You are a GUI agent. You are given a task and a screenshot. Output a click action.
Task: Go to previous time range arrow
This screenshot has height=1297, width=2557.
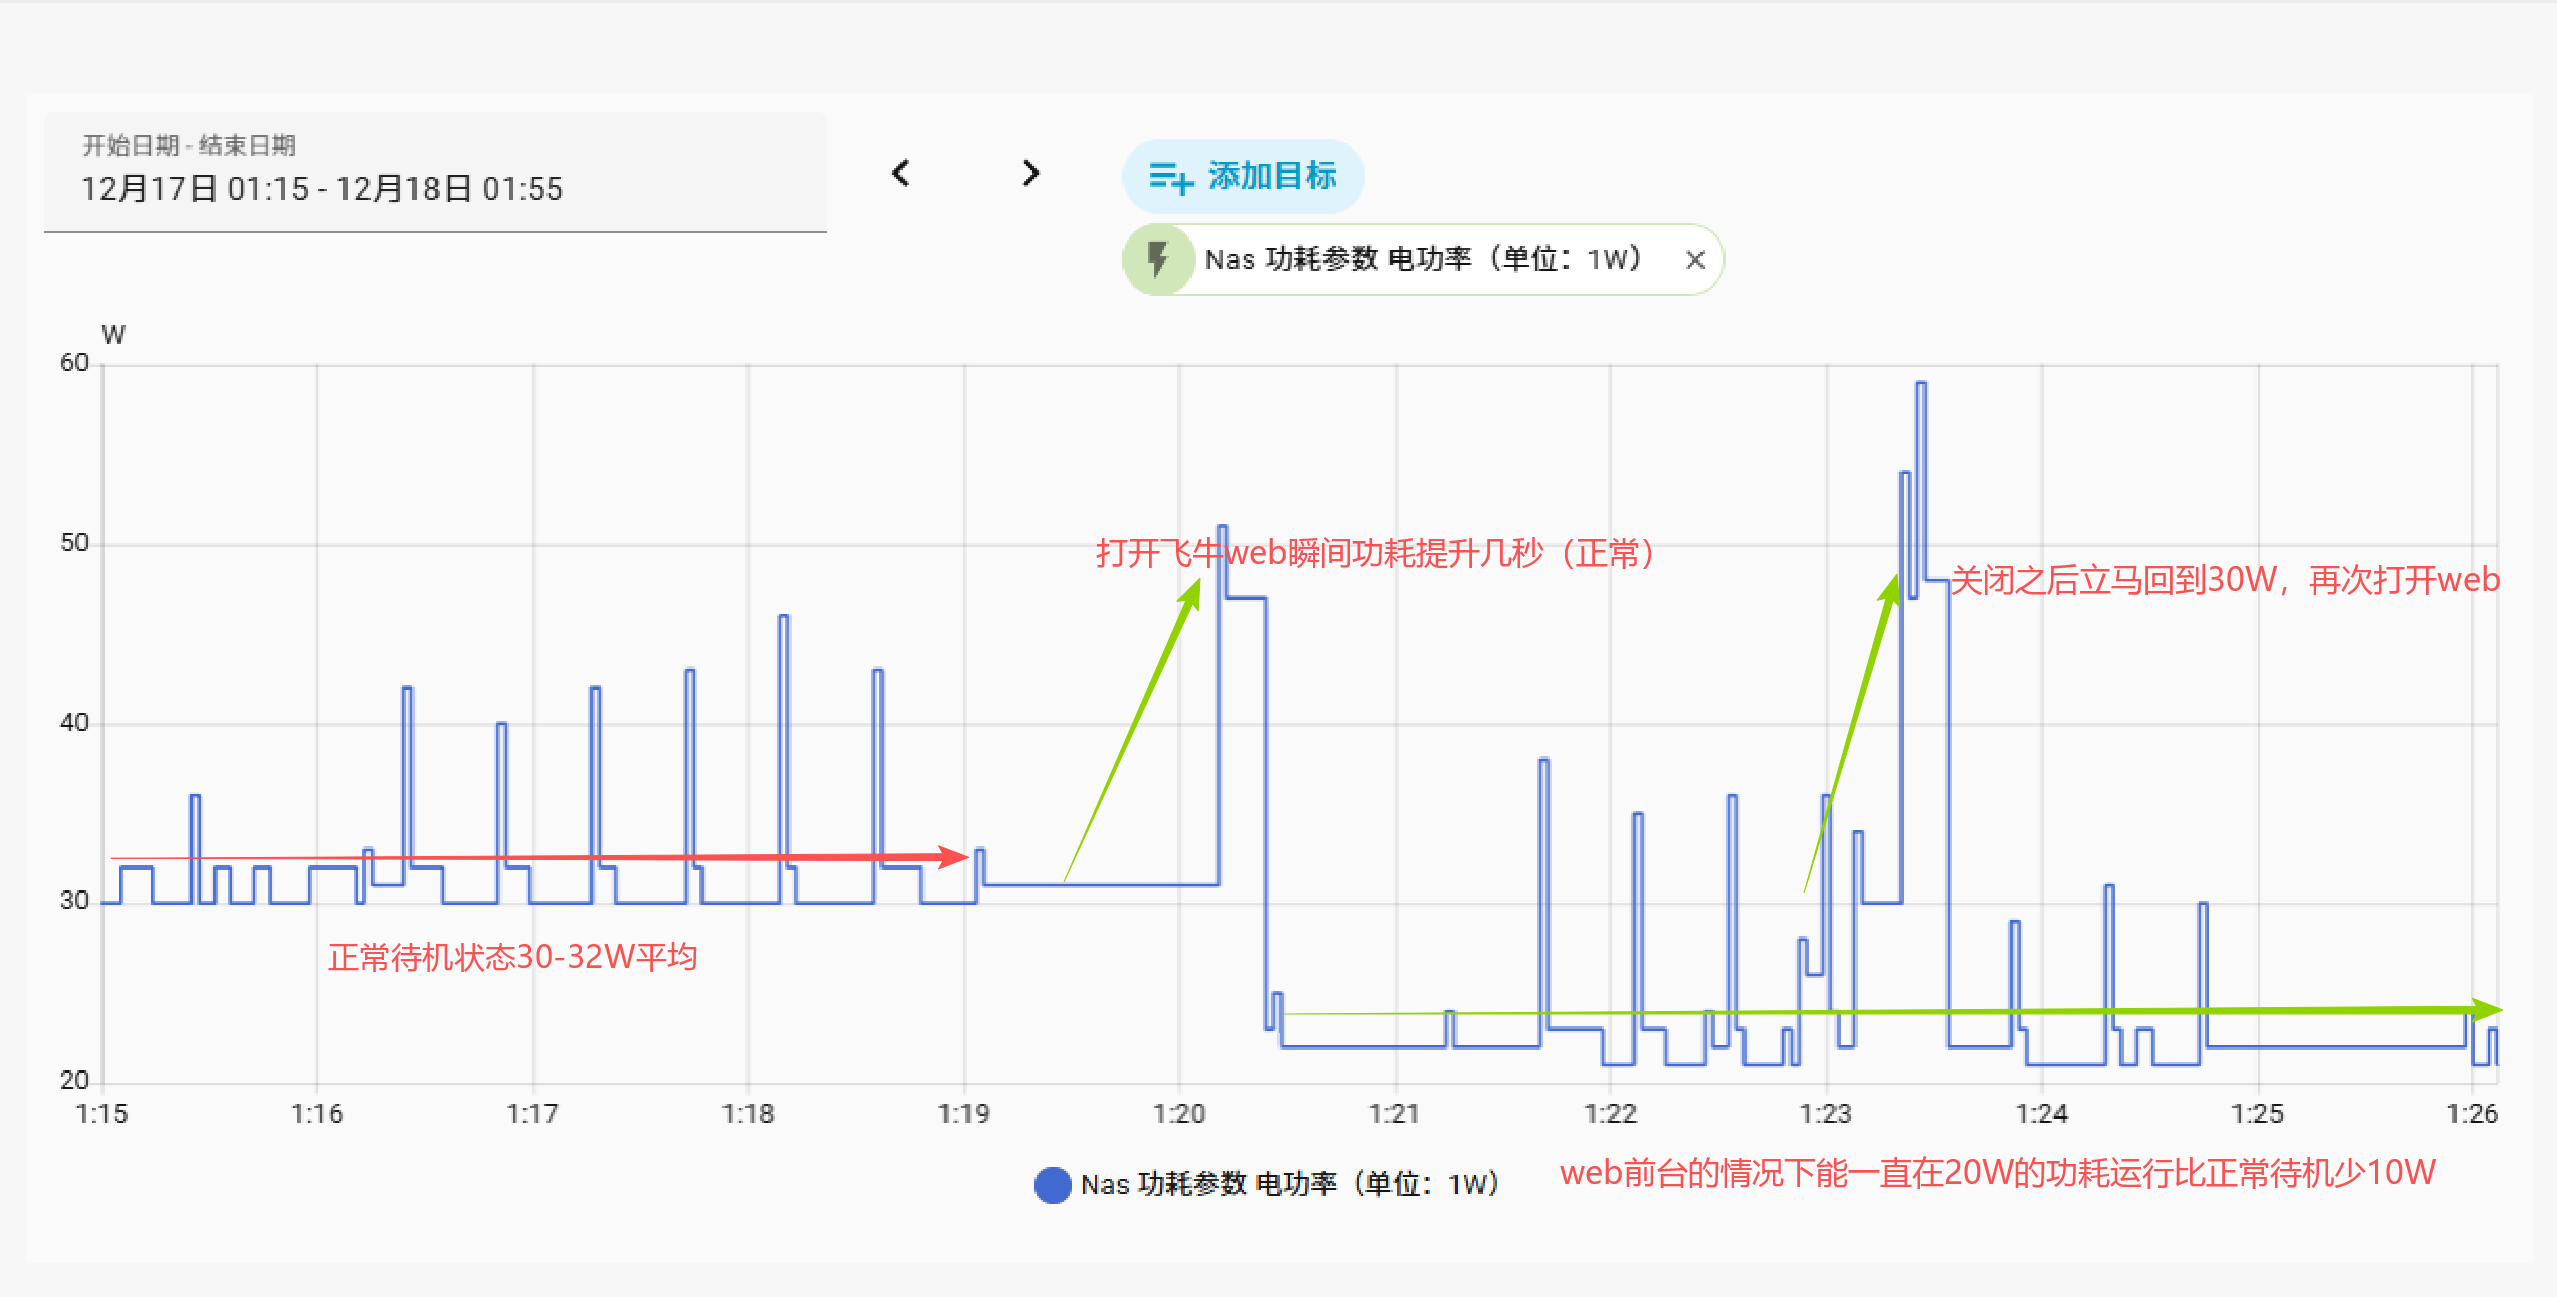[901, 174]
